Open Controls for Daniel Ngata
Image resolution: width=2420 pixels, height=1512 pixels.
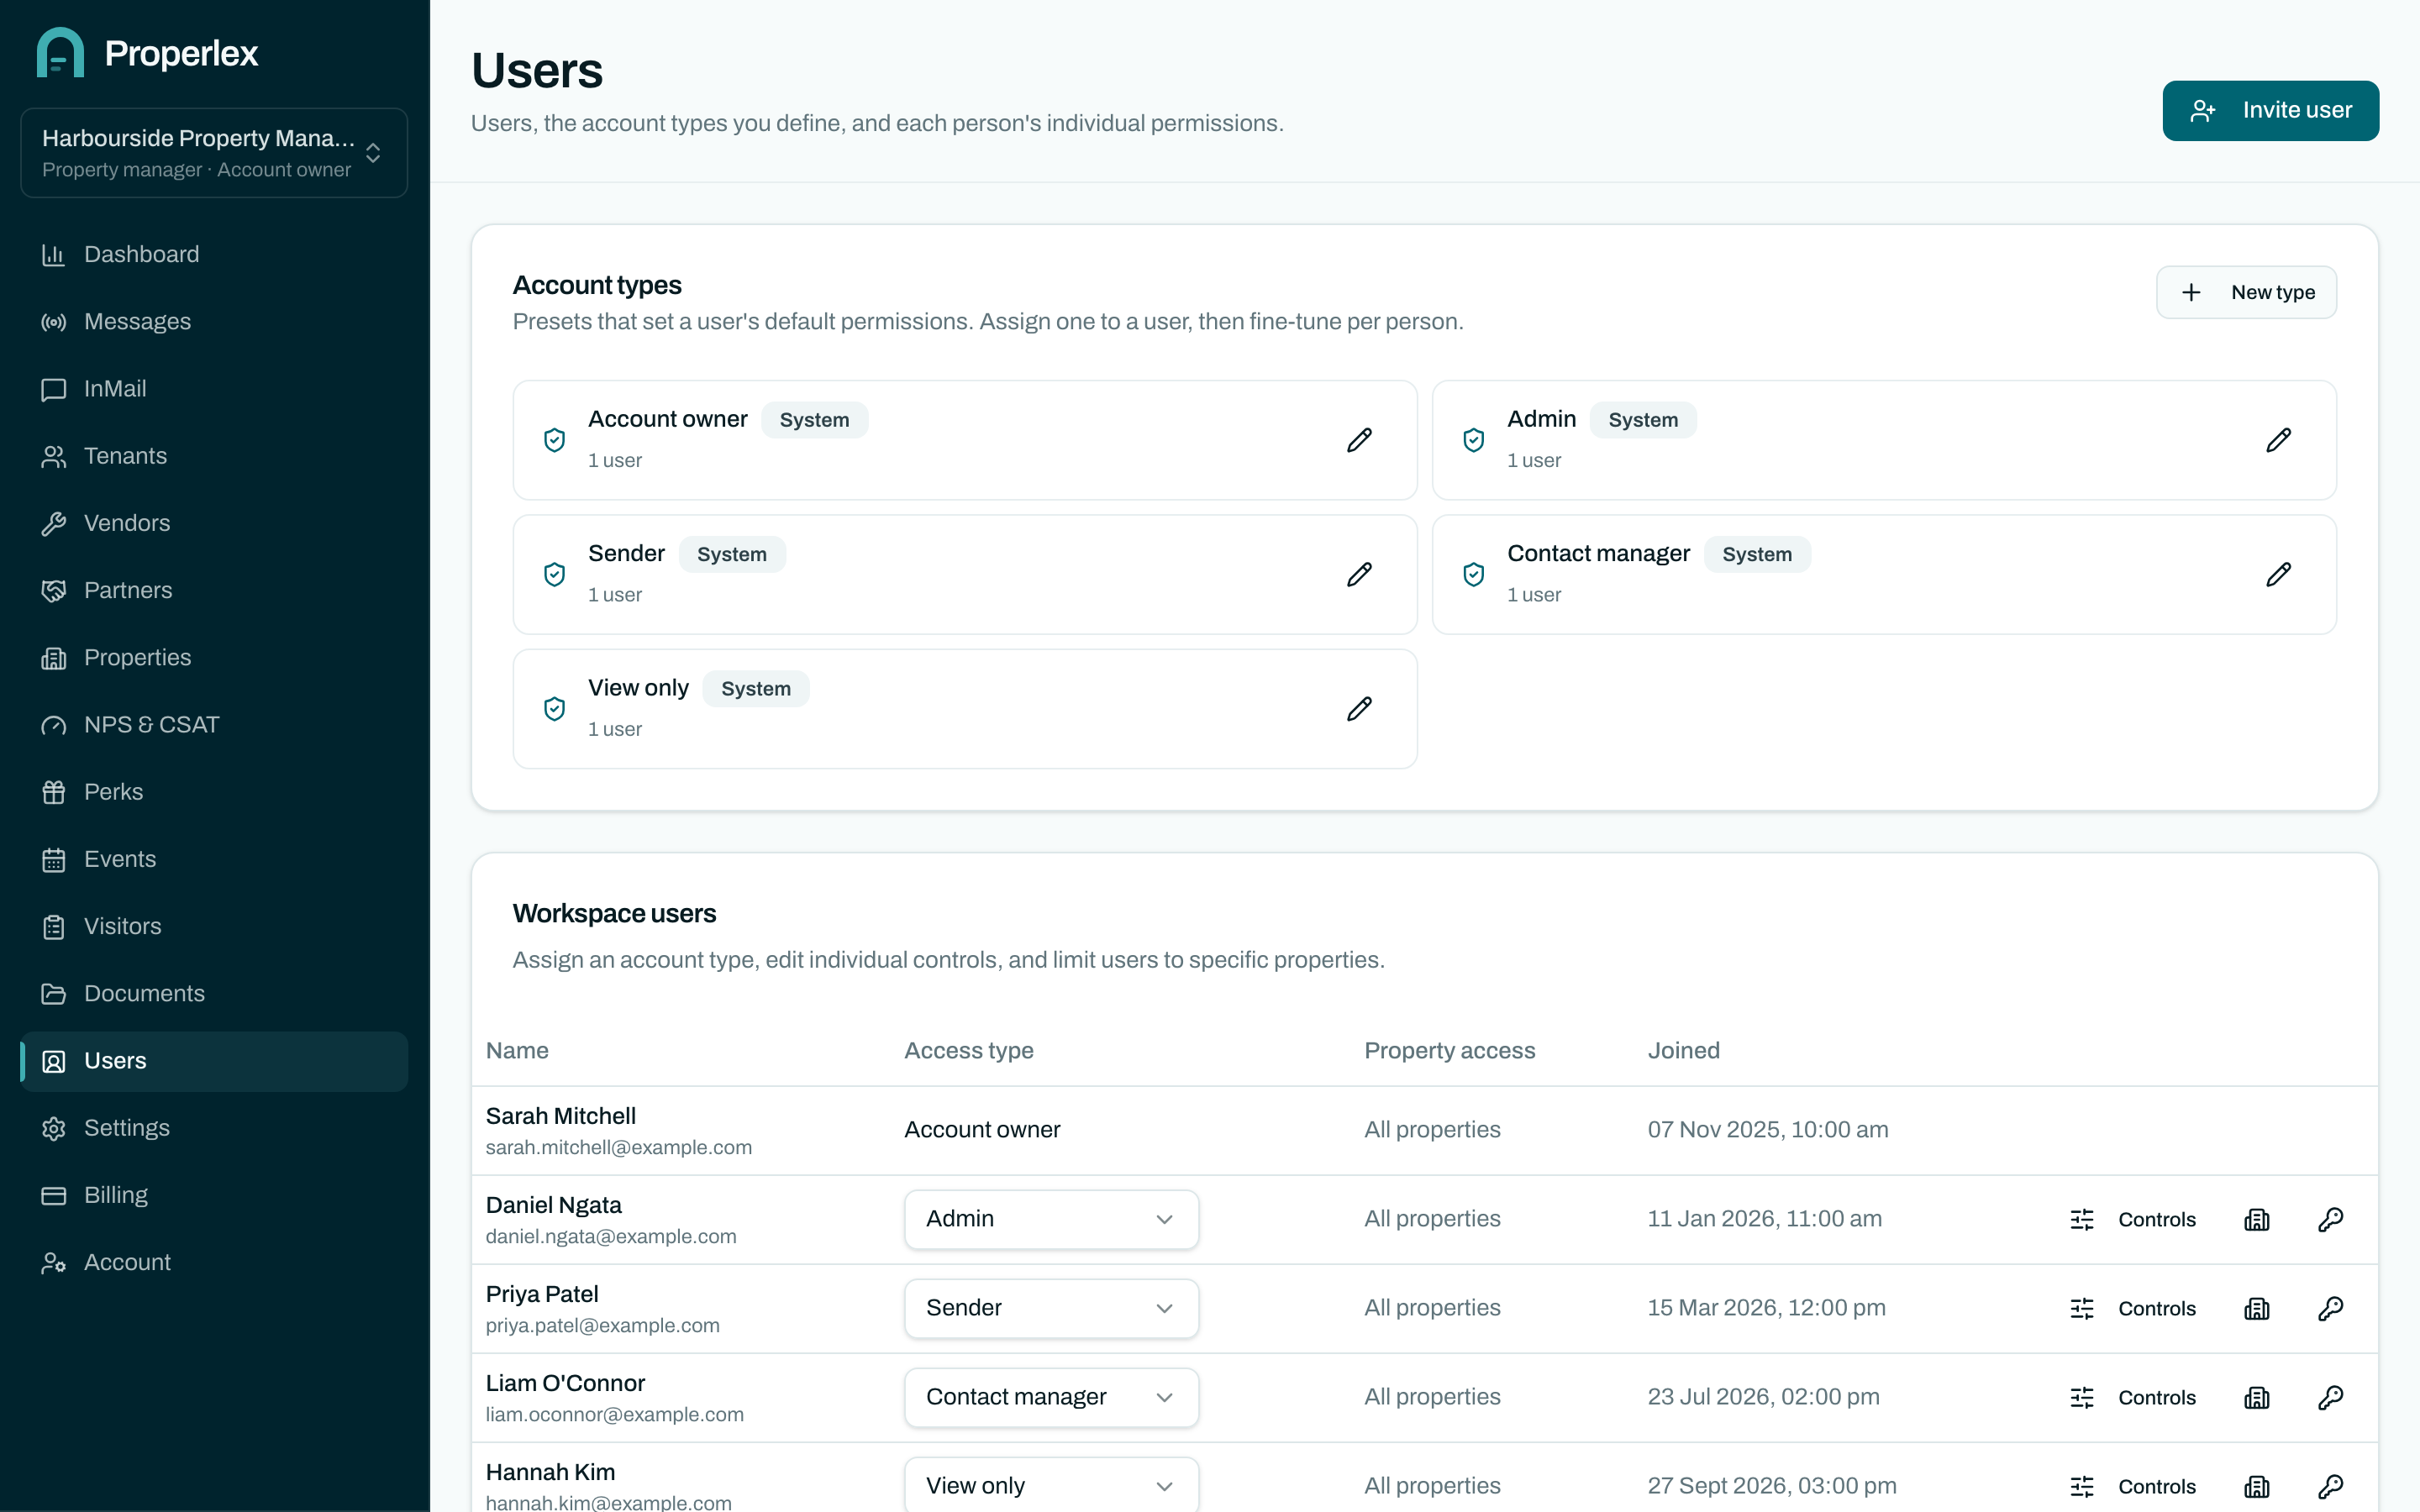pyautogui.click(x=2133, y=1219)
